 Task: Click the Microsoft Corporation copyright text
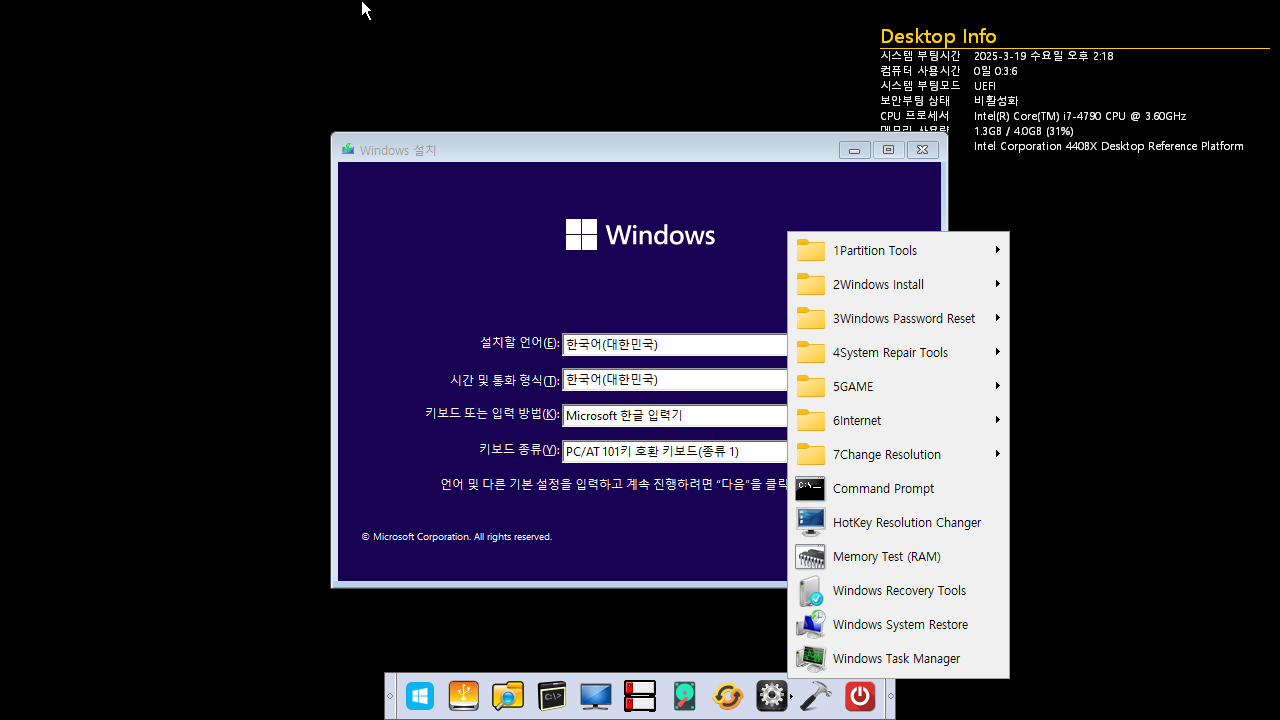[x=456, y=537]
